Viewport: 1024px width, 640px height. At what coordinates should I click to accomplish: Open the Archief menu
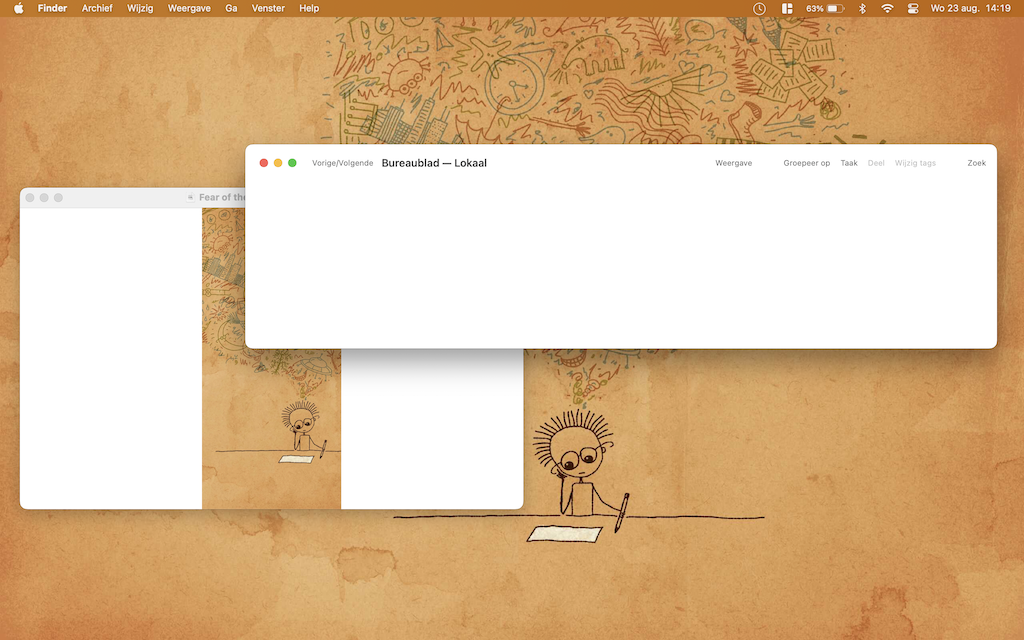(x=97, y=8)
